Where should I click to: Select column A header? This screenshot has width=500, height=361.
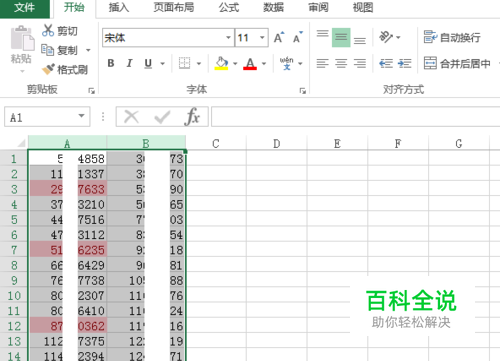point(67,143)
